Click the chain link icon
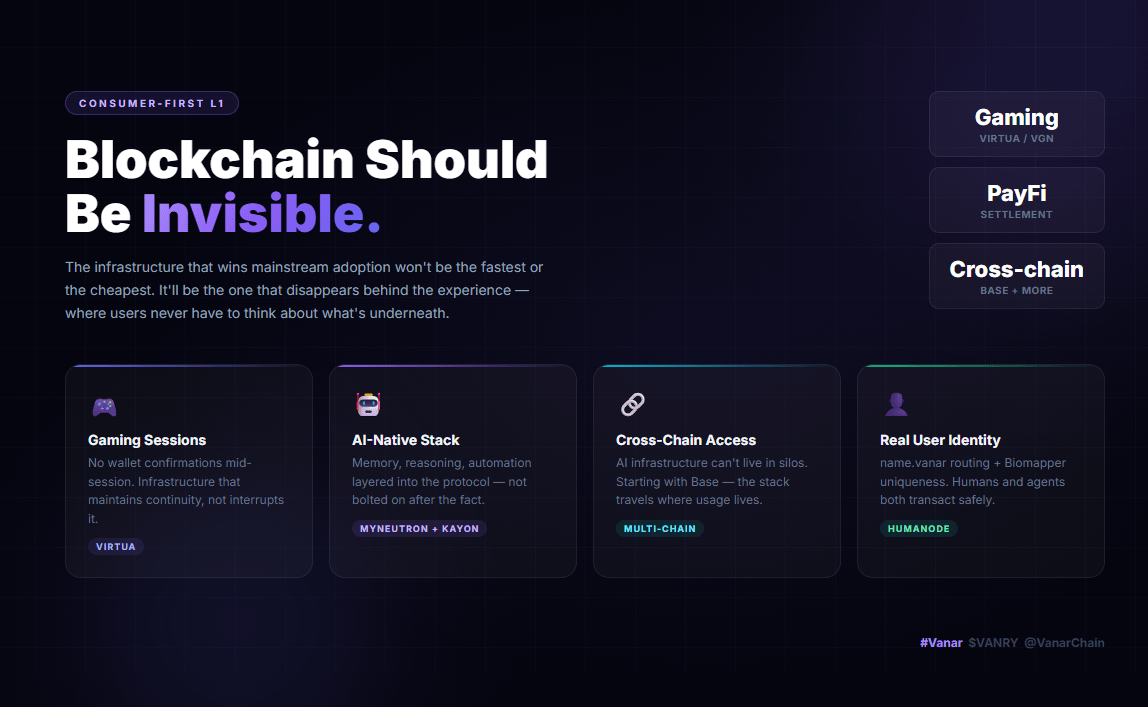 [x=633, y=404]
